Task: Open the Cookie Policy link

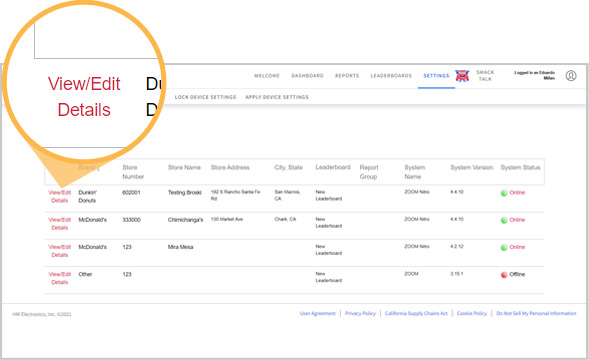Action: pyautogui.click(x=472, y=313)
